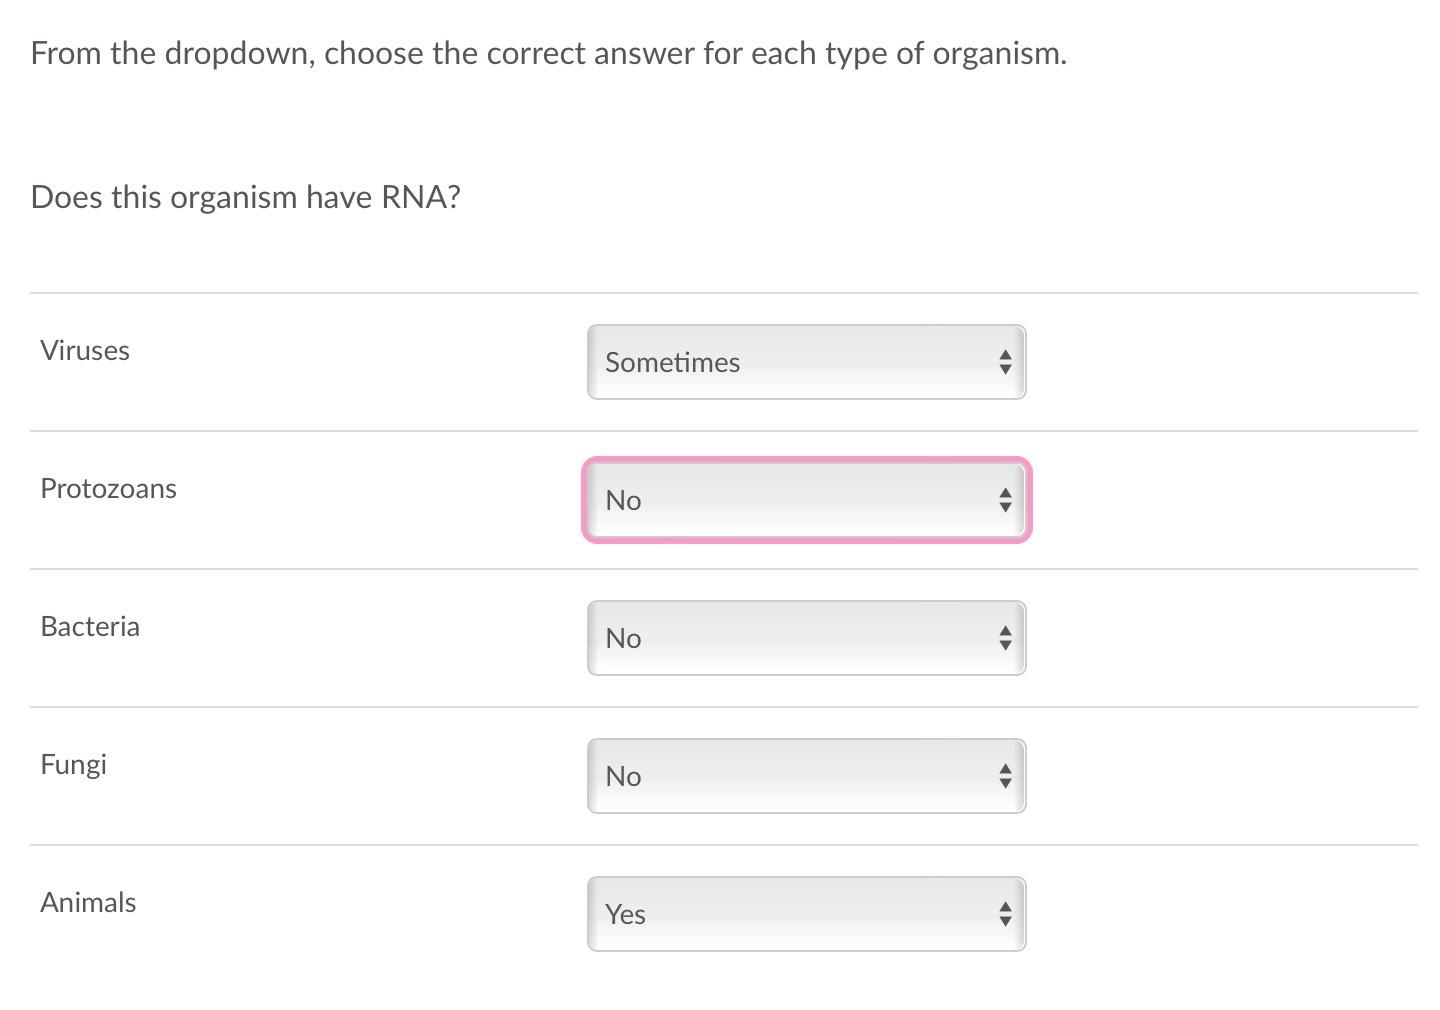Click the Fungi label text
Screen dimensions: 1440x1010
[x=73, y=764]
